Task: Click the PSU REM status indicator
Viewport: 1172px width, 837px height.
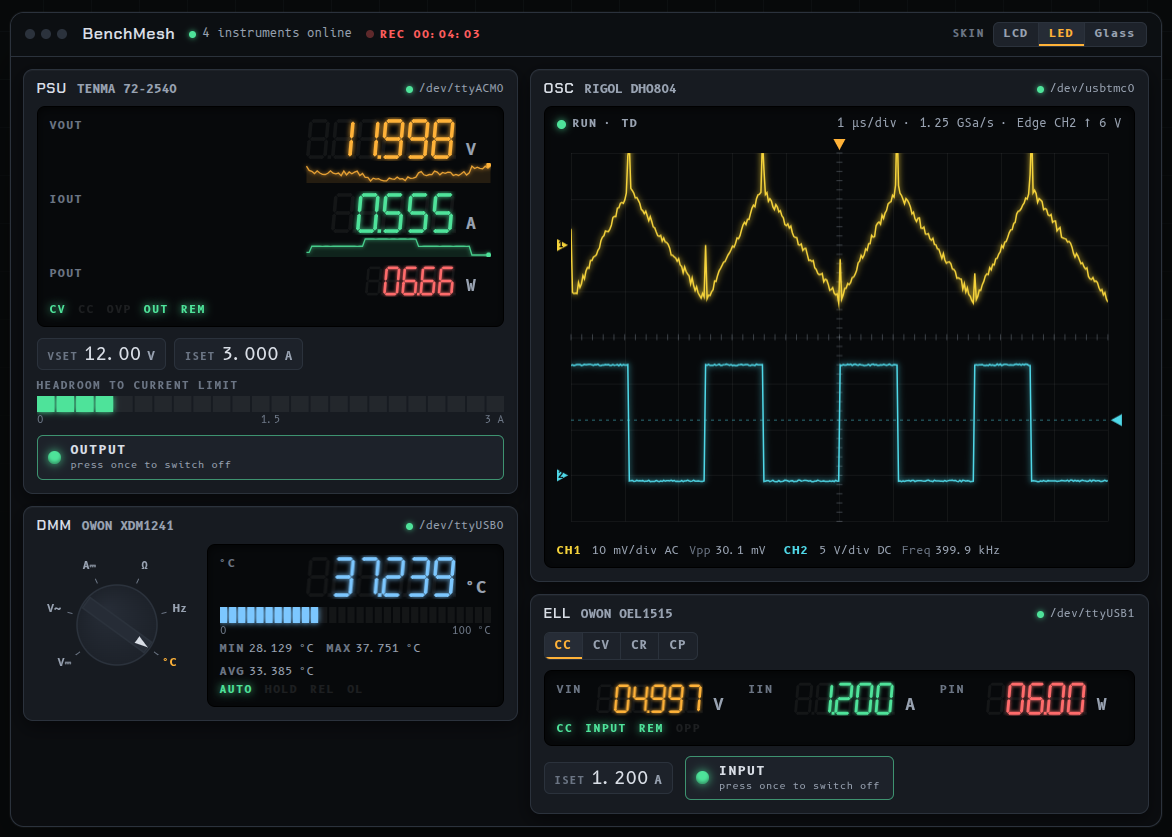Action: [x=193, y=309]
